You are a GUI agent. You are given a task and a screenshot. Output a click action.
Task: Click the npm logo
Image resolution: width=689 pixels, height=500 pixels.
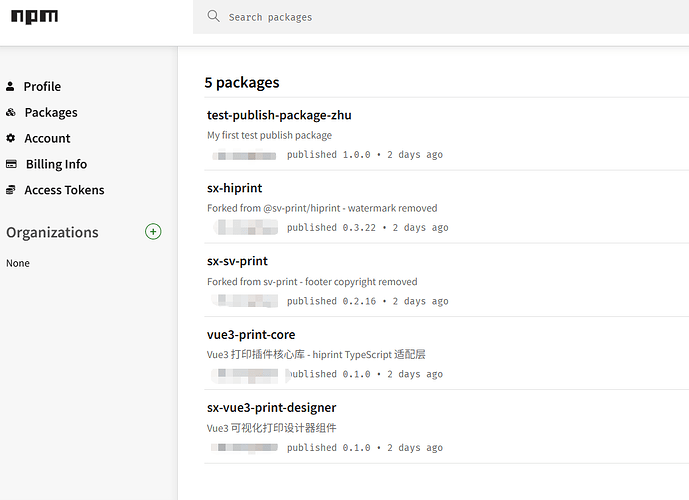(x=32, y=17)
